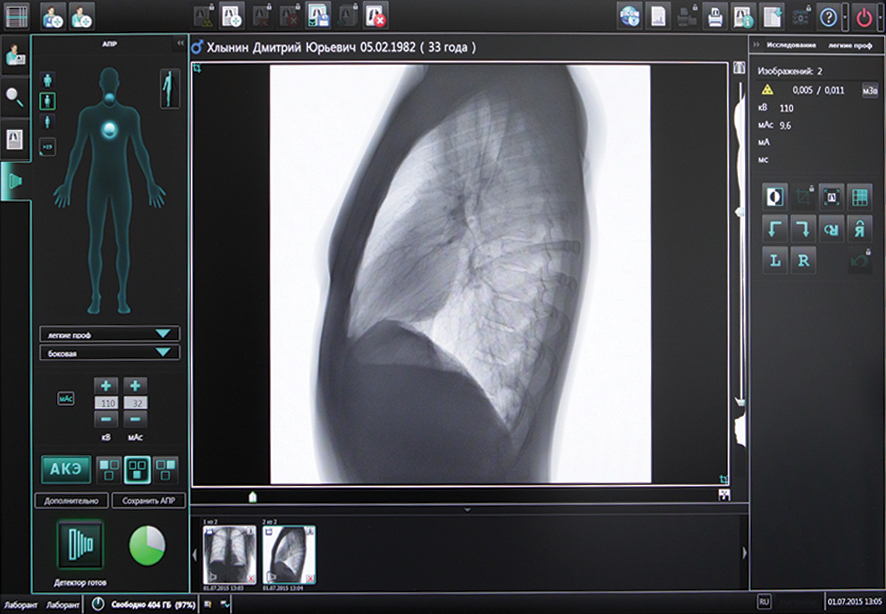Click the DICOM export icon
The height and width of the screenshot is (614, 886).
(x=630, y=15)
